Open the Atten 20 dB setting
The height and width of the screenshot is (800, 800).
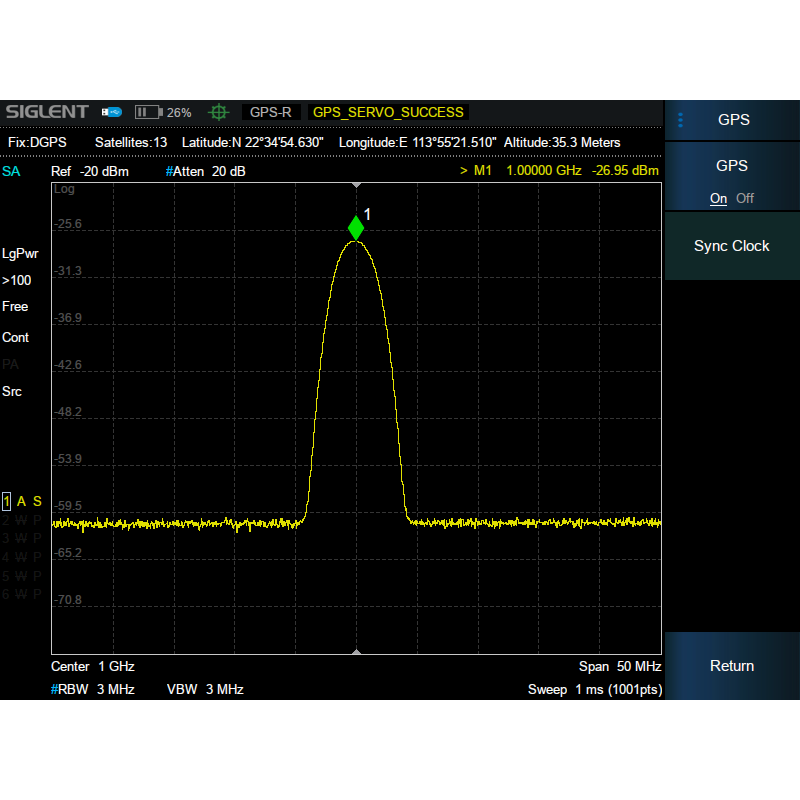click(206, 171)
